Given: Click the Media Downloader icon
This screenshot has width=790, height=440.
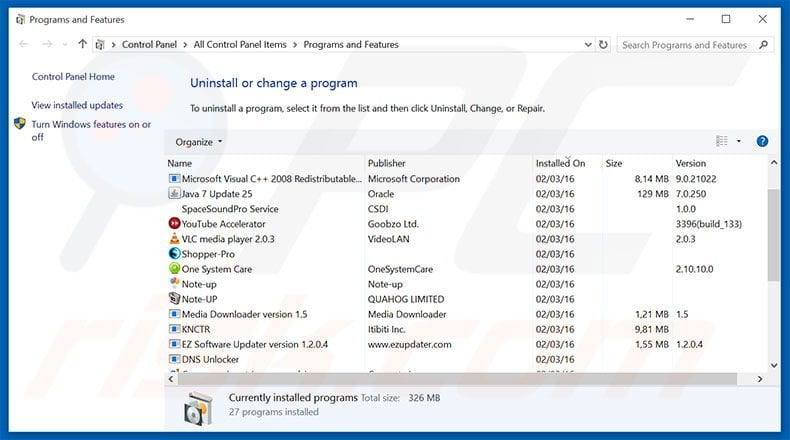Looking at the screenshot, I should (174, 313).
